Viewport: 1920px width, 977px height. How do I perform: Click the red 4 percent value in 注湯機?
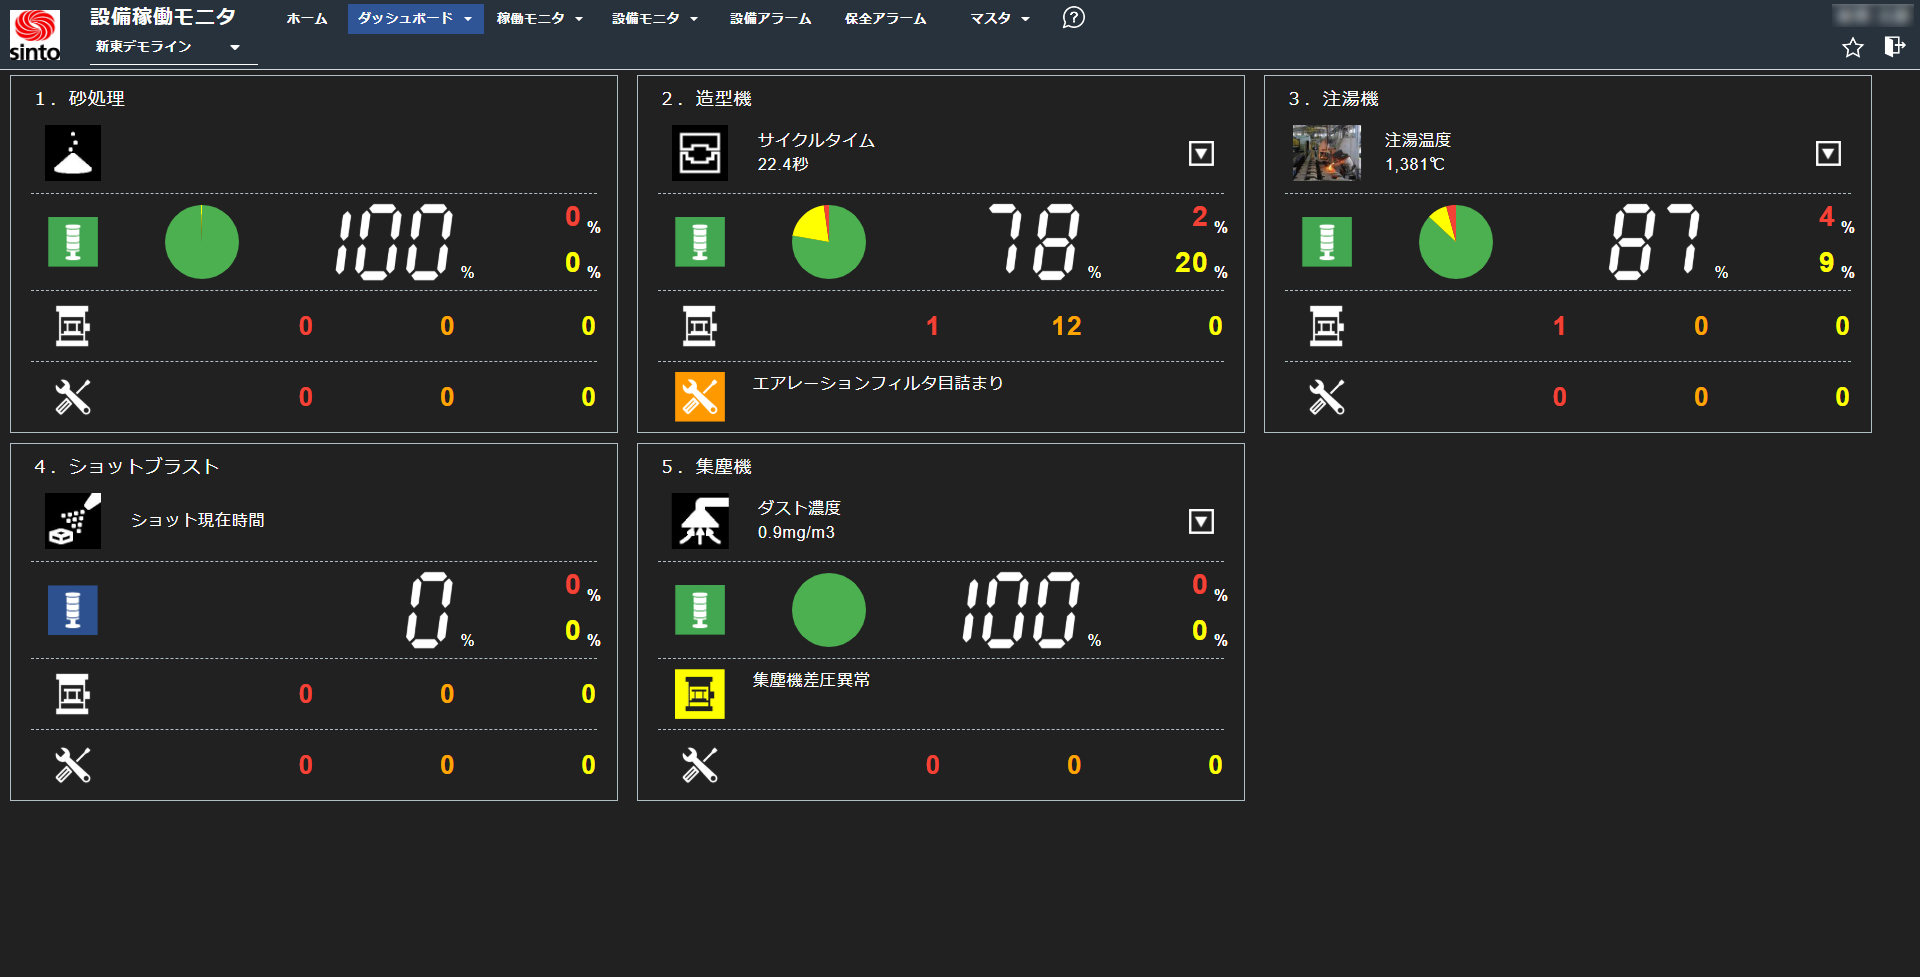click(x=1826, y=216)
